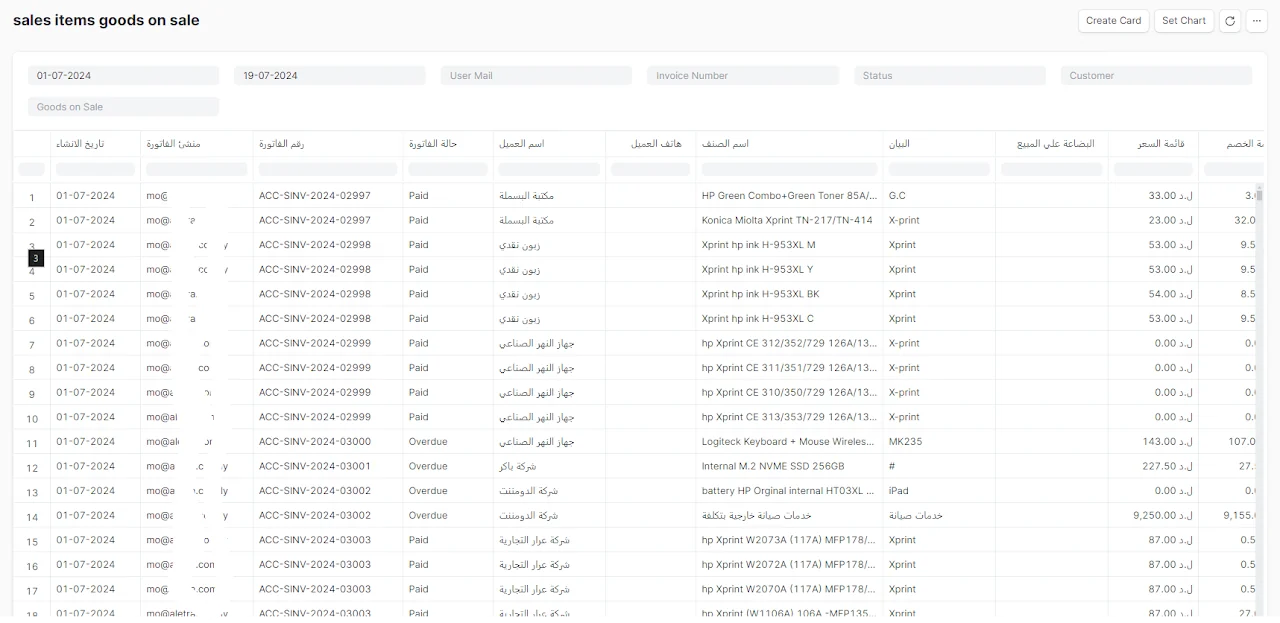Click column filter under قائمة السعر
The height and width of the screenshot is (623, 1280).
[1153, 169]
